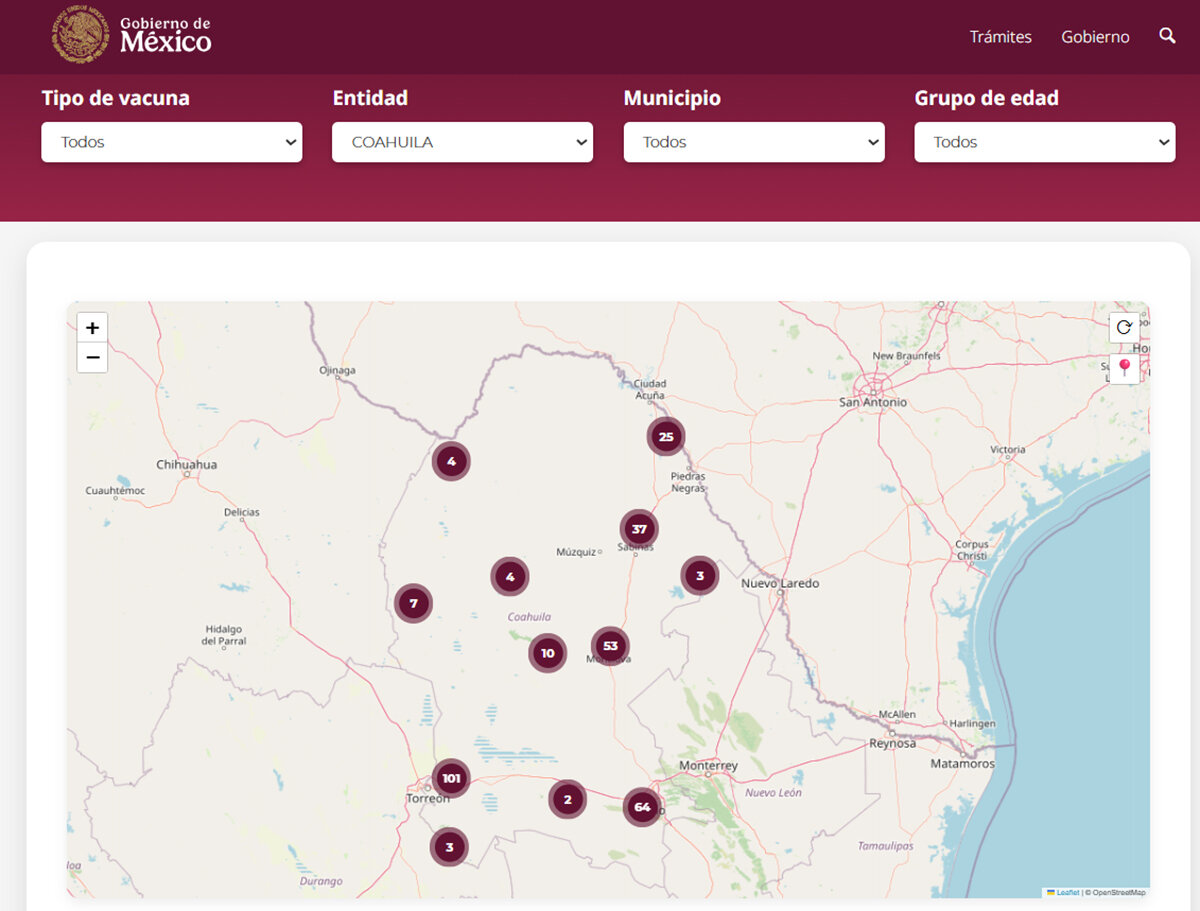This screenshot has width=1200, height=911.
Task: Open the Grupo de edad dropdown
Action: click(x=1044, y=142)
